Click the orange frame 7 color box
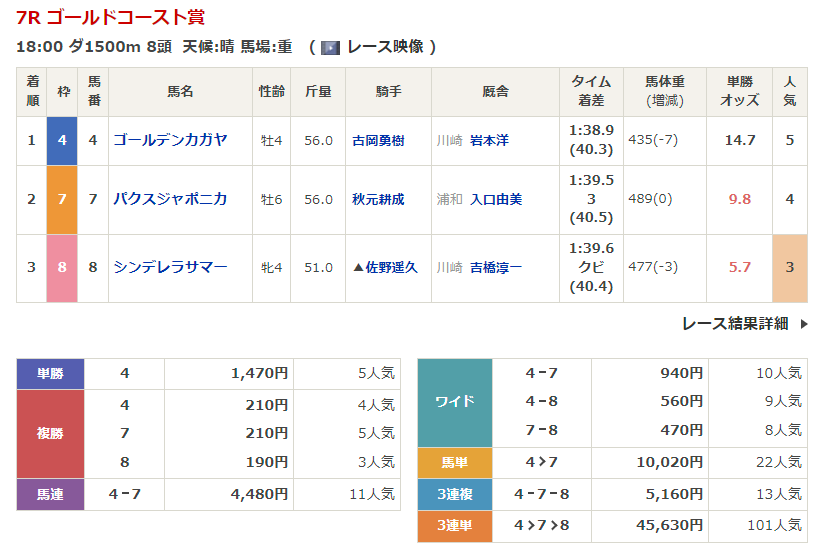The height and width of the screenshot is (553, 822). [x=62, y=199]
